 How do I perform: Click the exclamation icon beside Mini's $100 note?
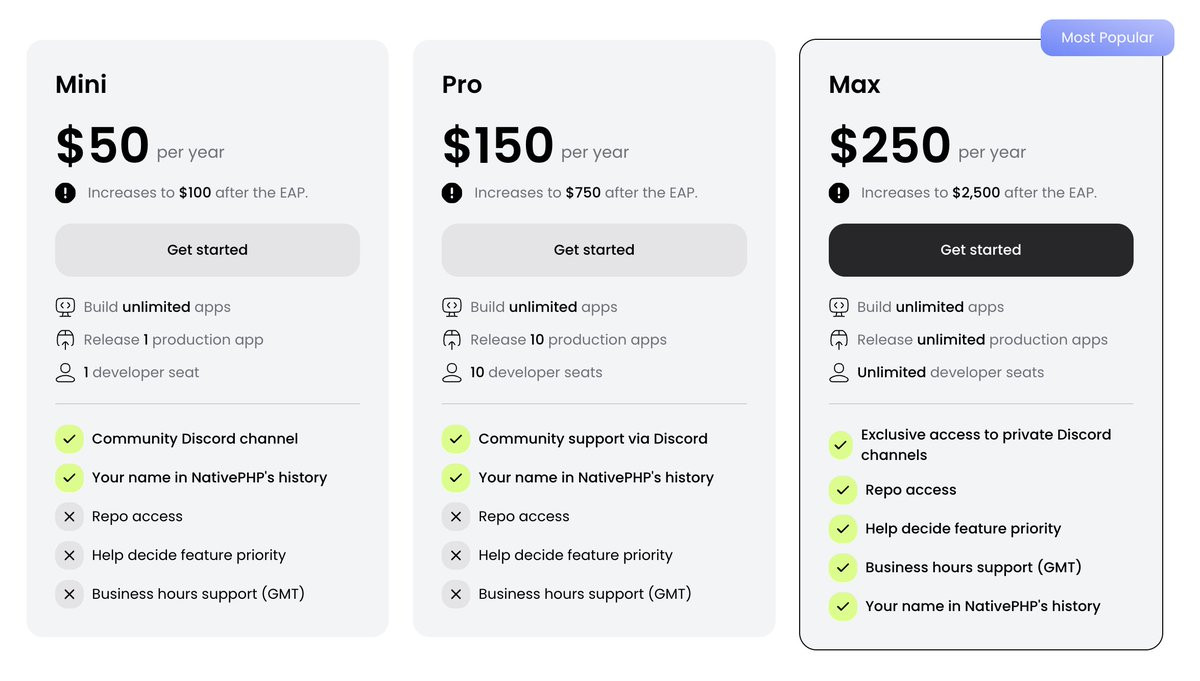tap(65, 193)
